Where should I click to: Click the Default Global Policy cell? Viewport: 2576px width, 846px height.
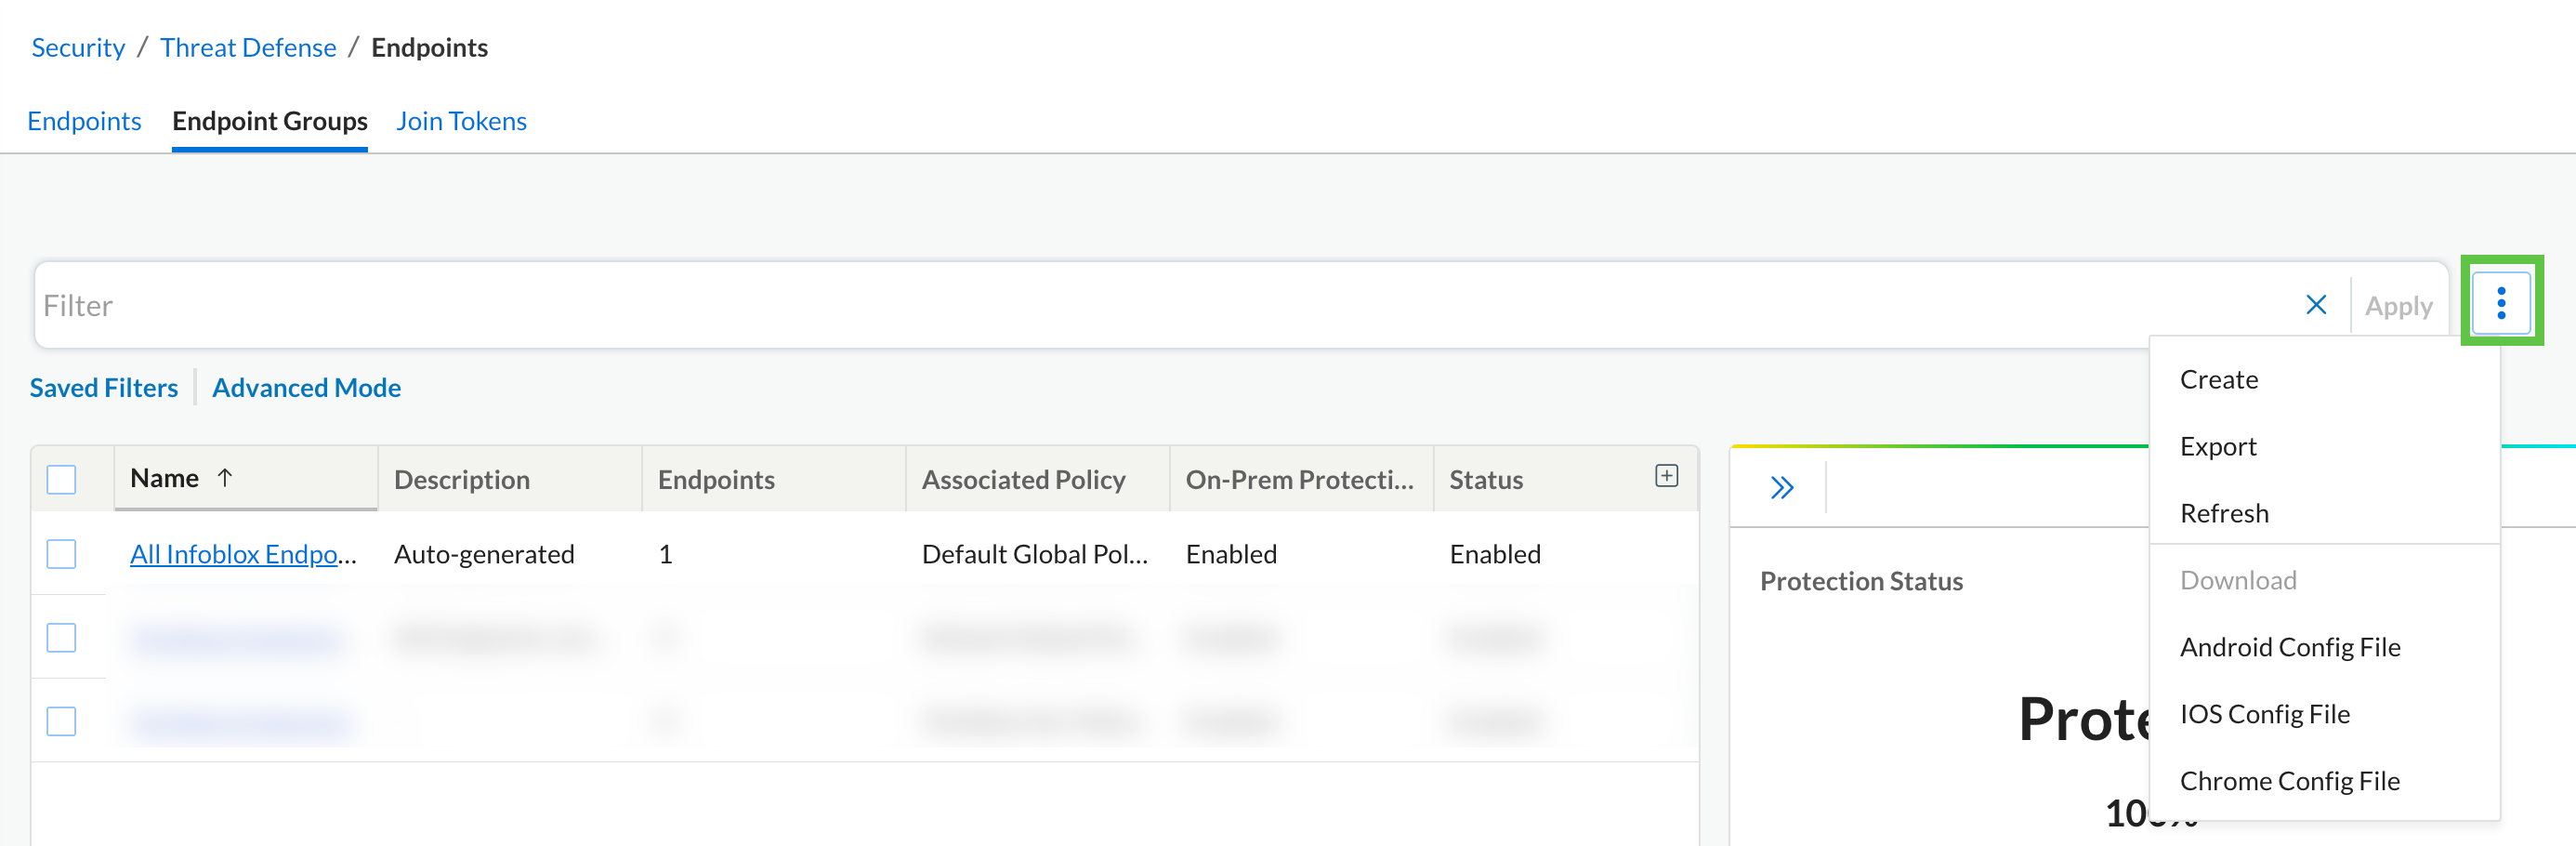[x=1034, y=554]
